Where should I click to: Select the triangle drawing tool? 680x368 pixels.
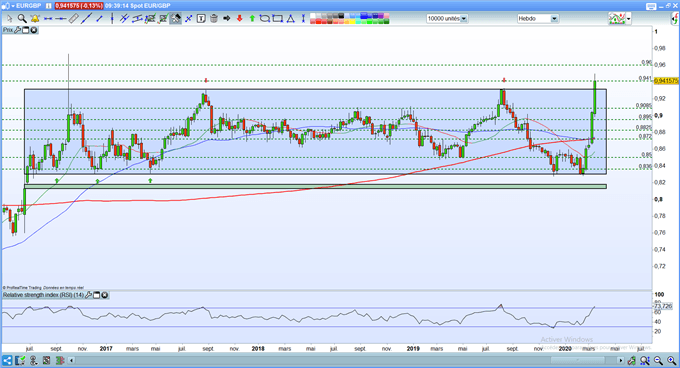click(291, 19)
